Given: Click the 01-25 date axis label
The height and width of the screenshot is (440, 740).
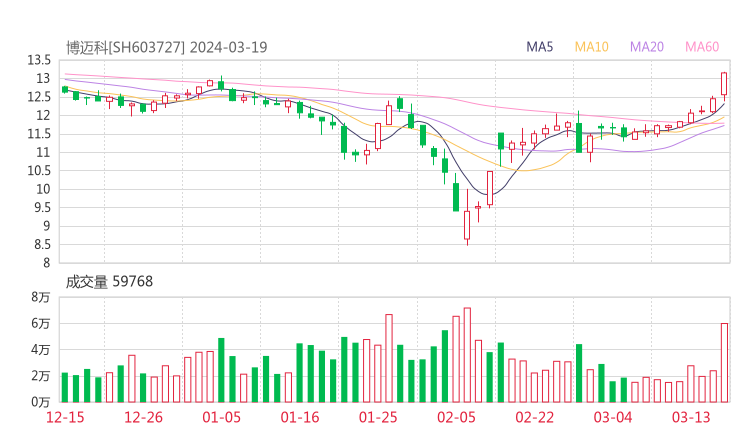Looking at the screenshot, I should click(378, 417).
